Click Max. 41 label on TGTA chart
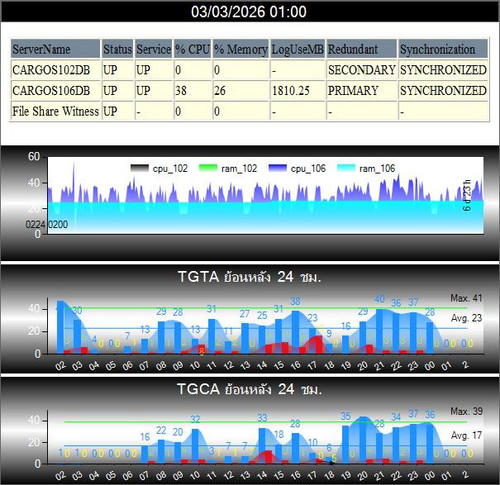Image resolution: width=500 pixels, height=485 pixels. [x=466, y=298]
